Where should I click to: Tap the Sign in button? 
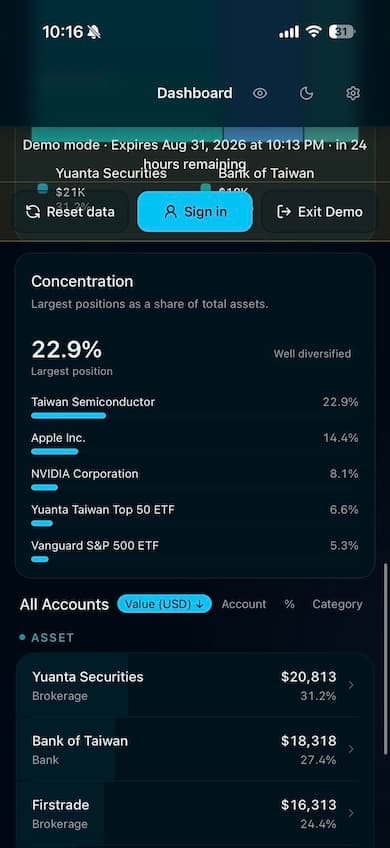pyautogui.click(x=195, y=211)
